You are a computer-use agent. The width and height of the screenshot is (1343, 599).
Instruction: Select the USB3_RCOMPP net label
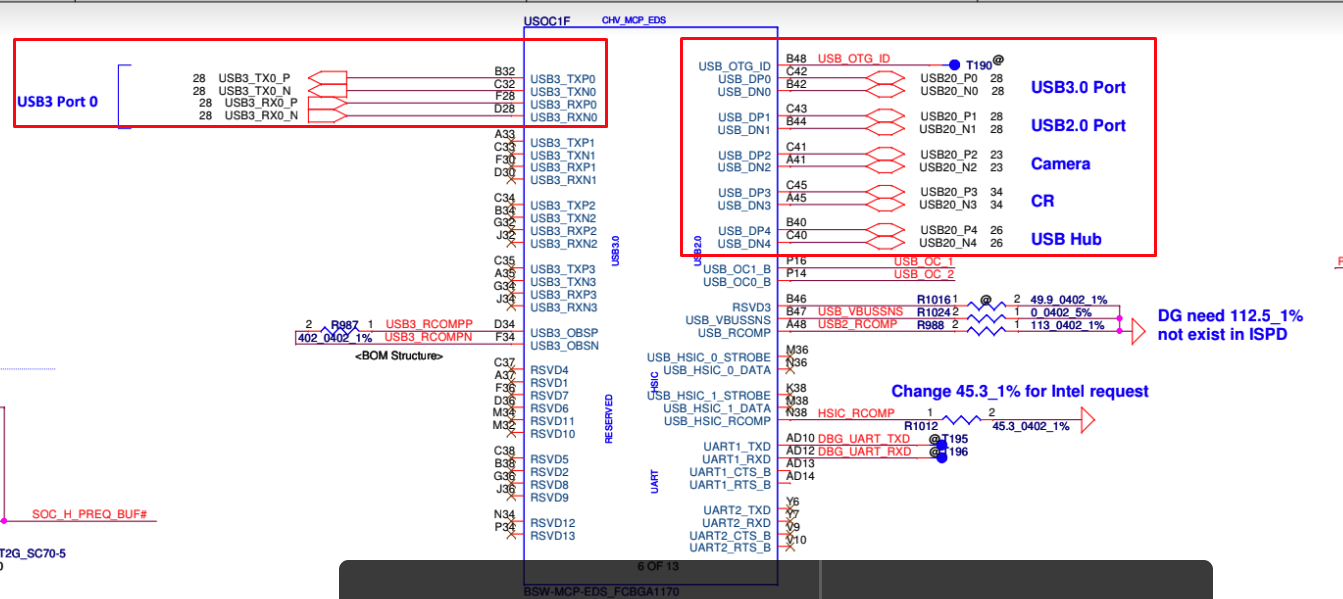(x=429, y=325)
